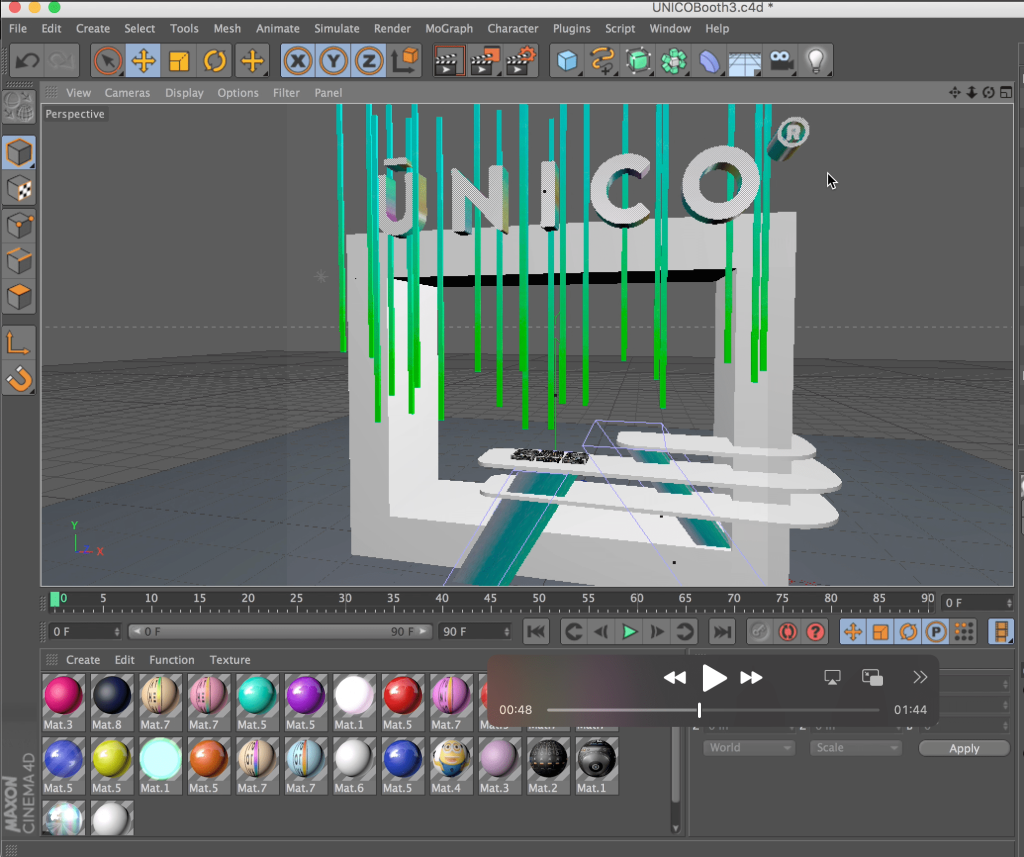
Task: Click Render to Picture Viewer icon
Action: pos(485,61)
